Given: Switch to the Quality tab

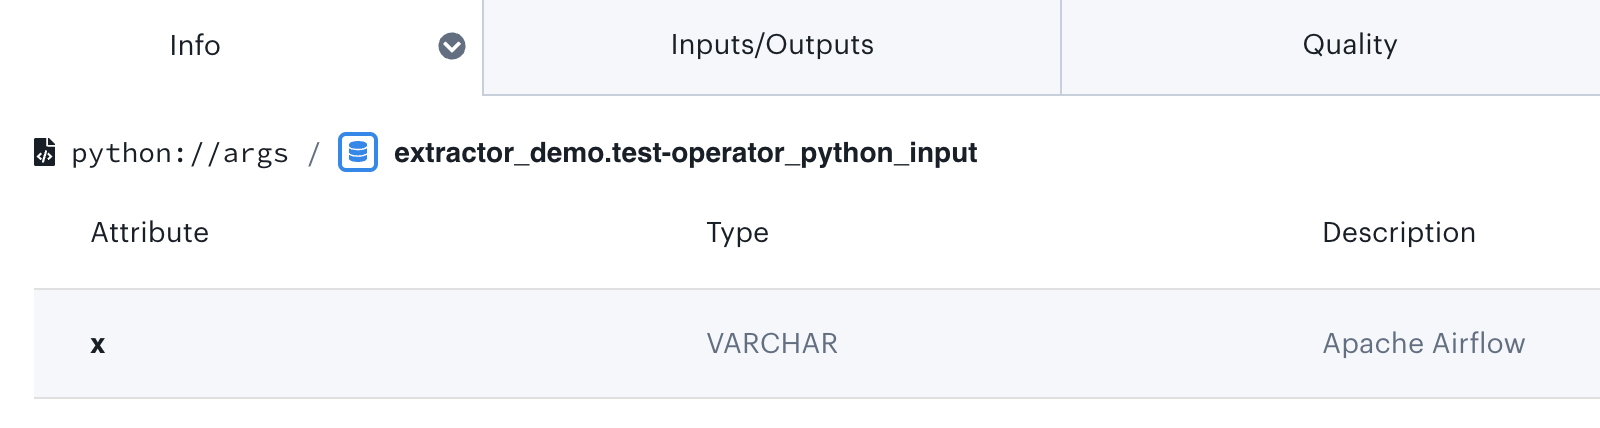Looking at the screenshot, I should [x=1349, y=45].
